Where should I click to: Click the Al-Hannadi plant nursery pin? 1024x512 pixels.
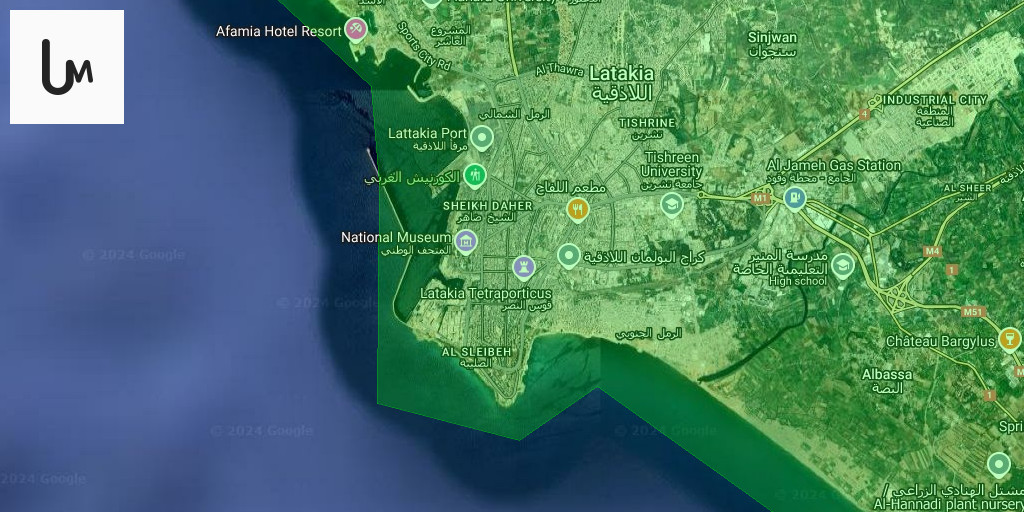[x=998, y=464]
